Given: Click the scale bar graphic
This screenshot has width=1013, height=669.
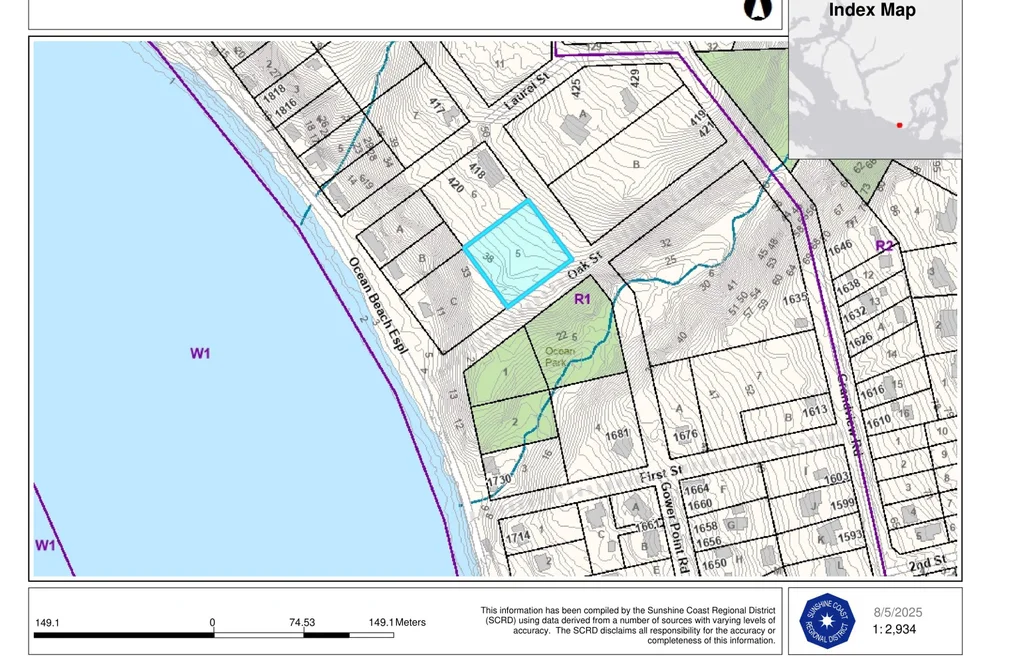Looking at the screenshot, I should tap(214, 635).
